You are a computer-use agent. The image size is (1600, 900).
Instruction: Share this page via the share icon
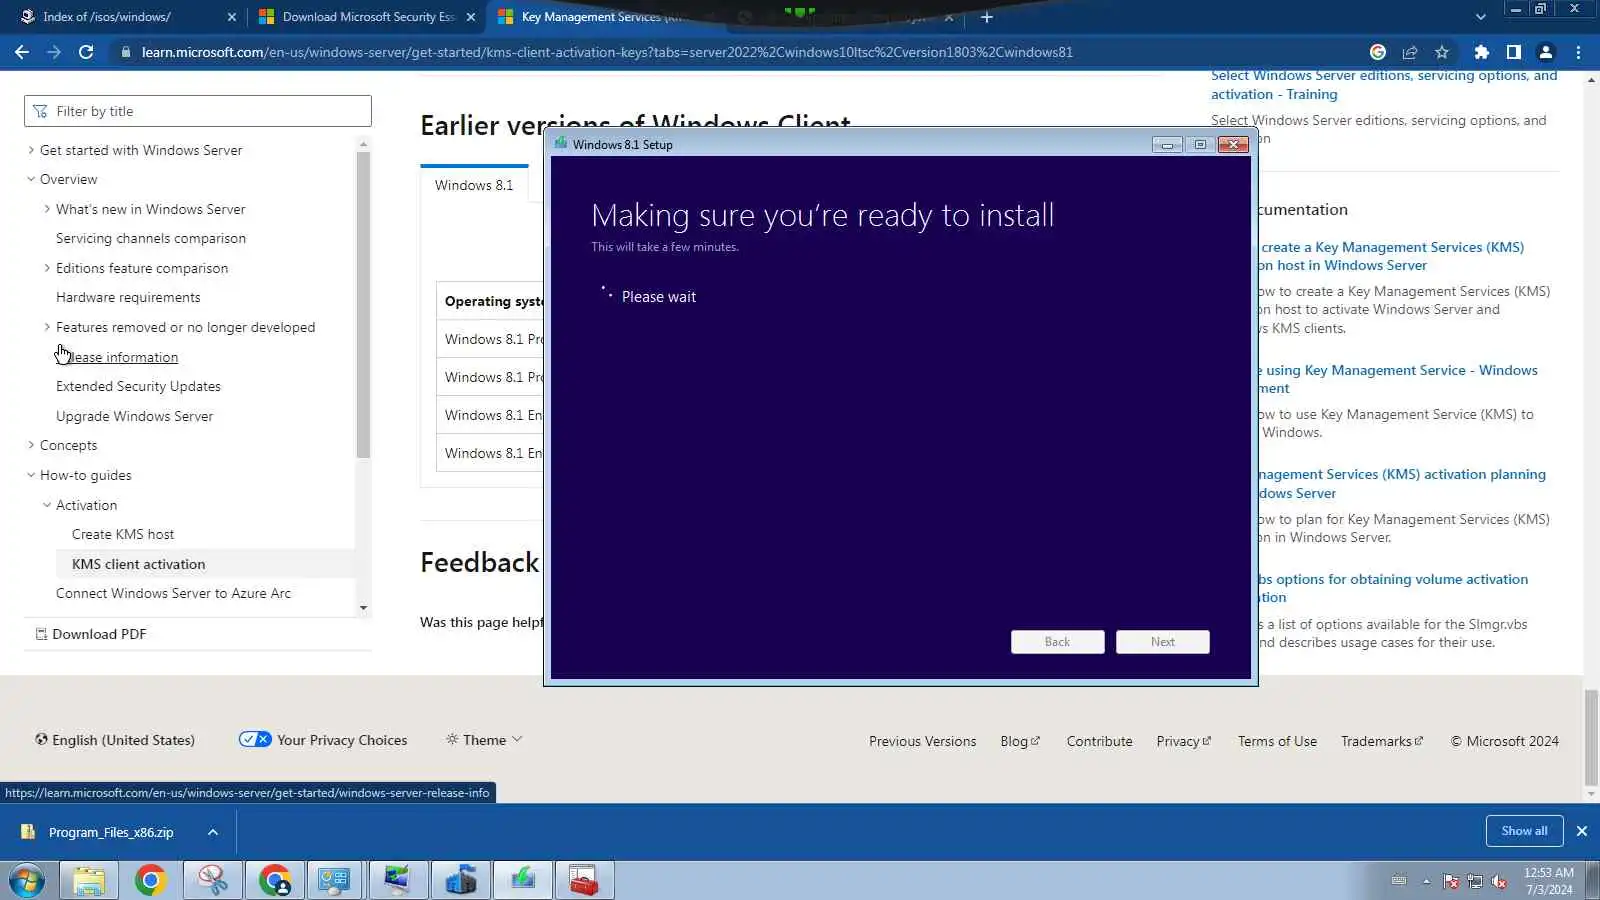coord(1410,52)
